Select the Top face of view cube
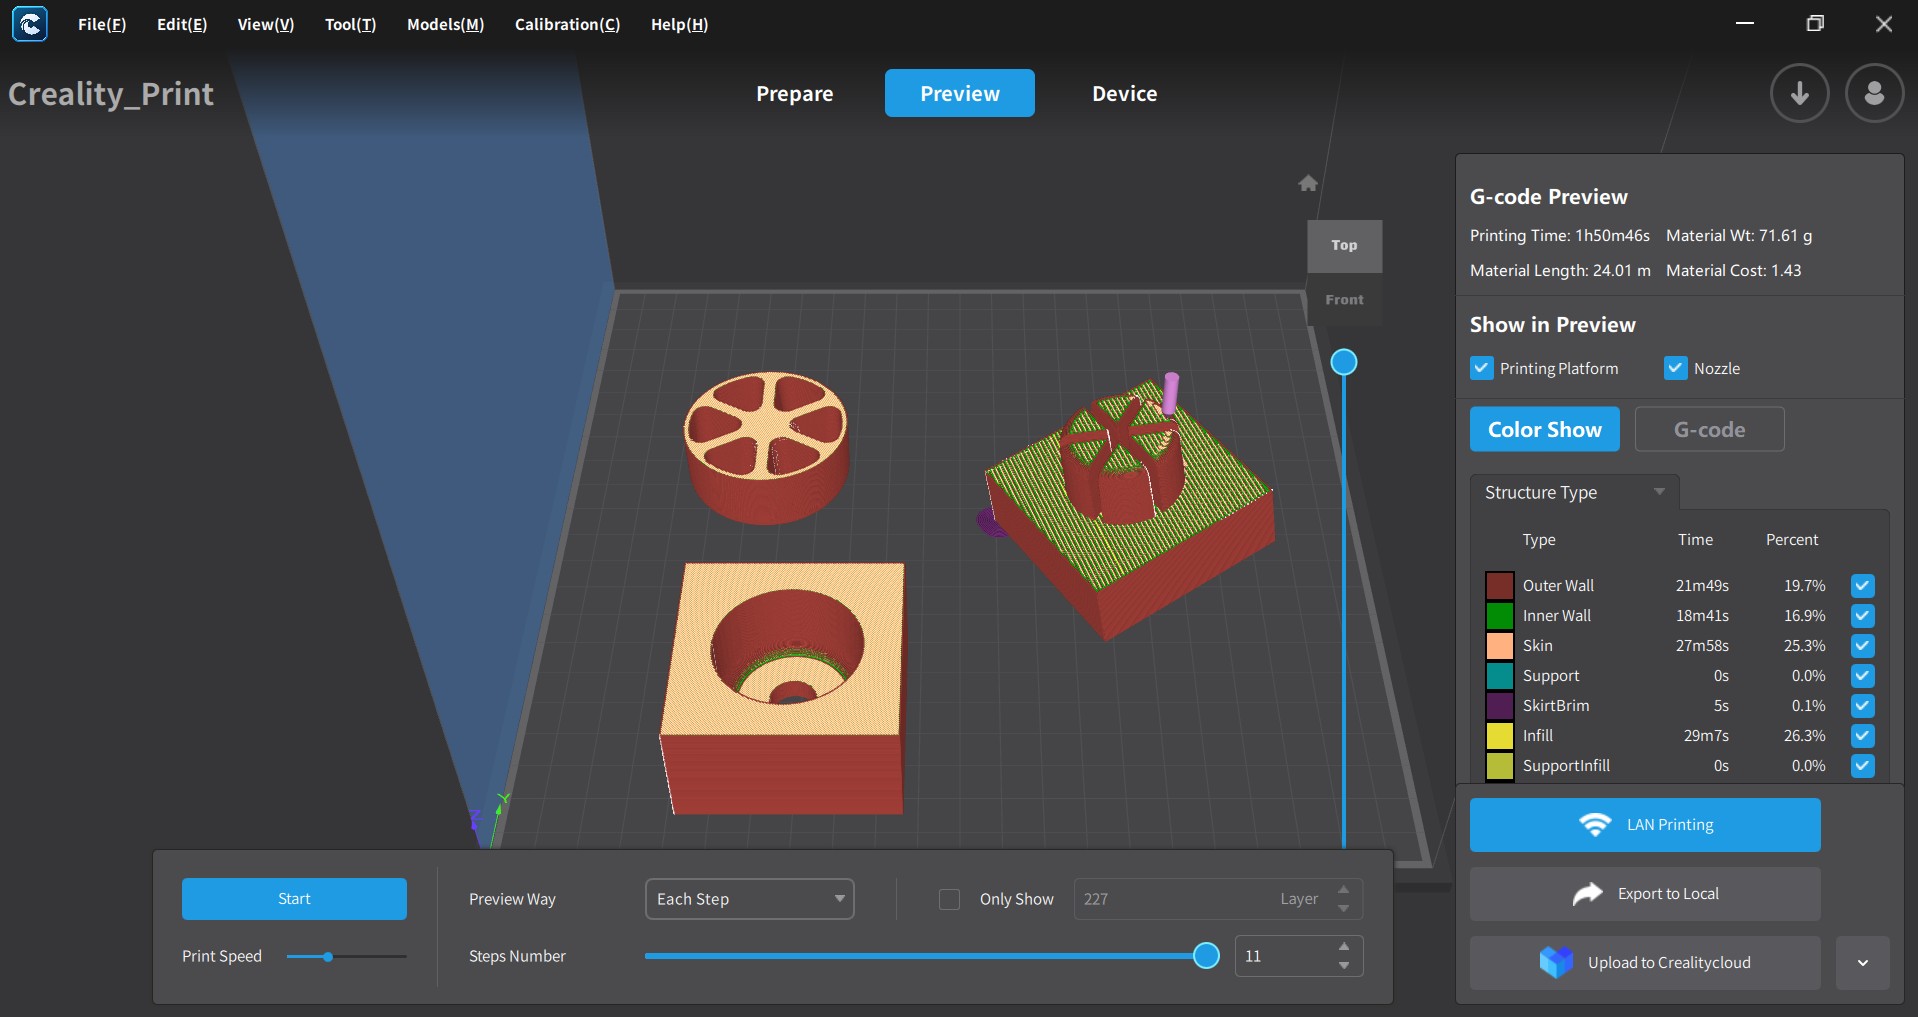Viewport: 1918px width, 1017px height. [x=1344, y=246]
